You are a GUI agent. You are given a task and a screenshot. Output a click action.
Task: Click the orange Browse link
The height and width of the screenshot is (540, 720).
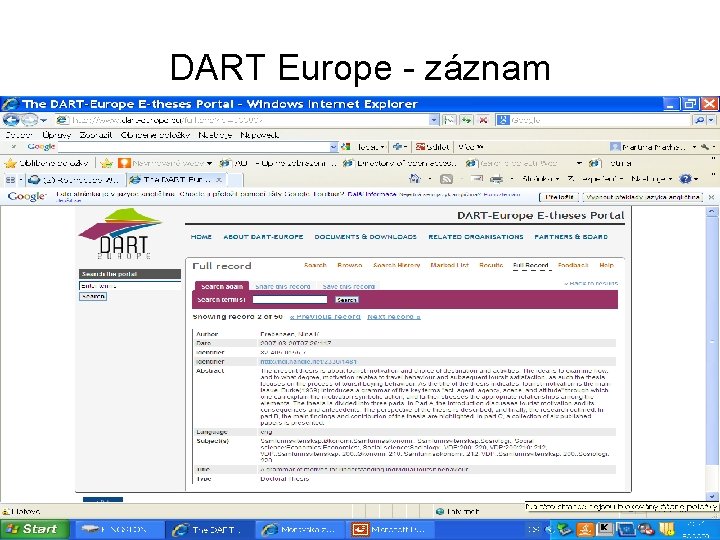coord(349,265)
